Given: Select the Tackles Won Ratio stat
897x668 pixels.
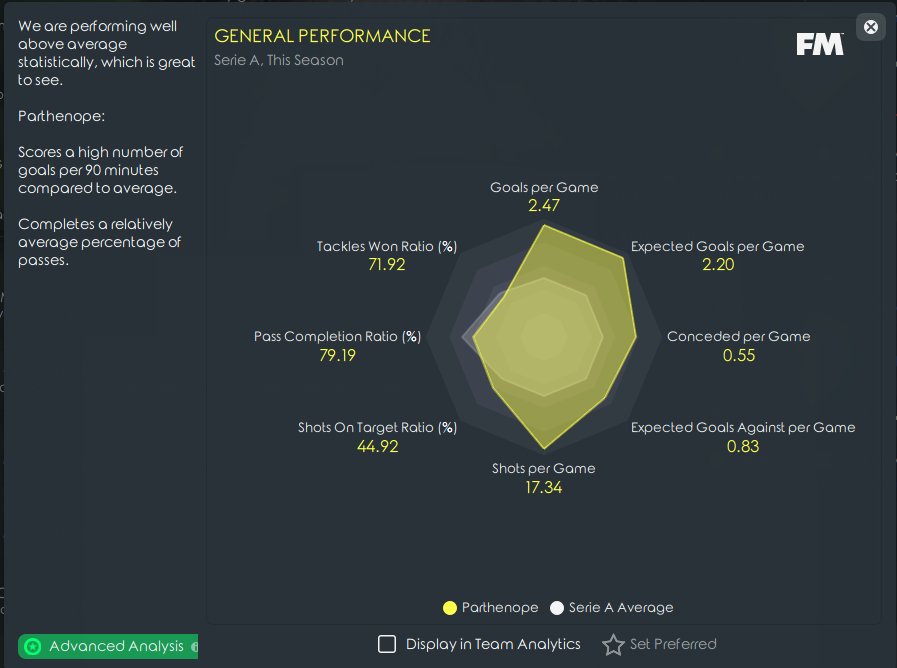Looking at the screenshot, I should pyautogui.click(x=387, y=255).
